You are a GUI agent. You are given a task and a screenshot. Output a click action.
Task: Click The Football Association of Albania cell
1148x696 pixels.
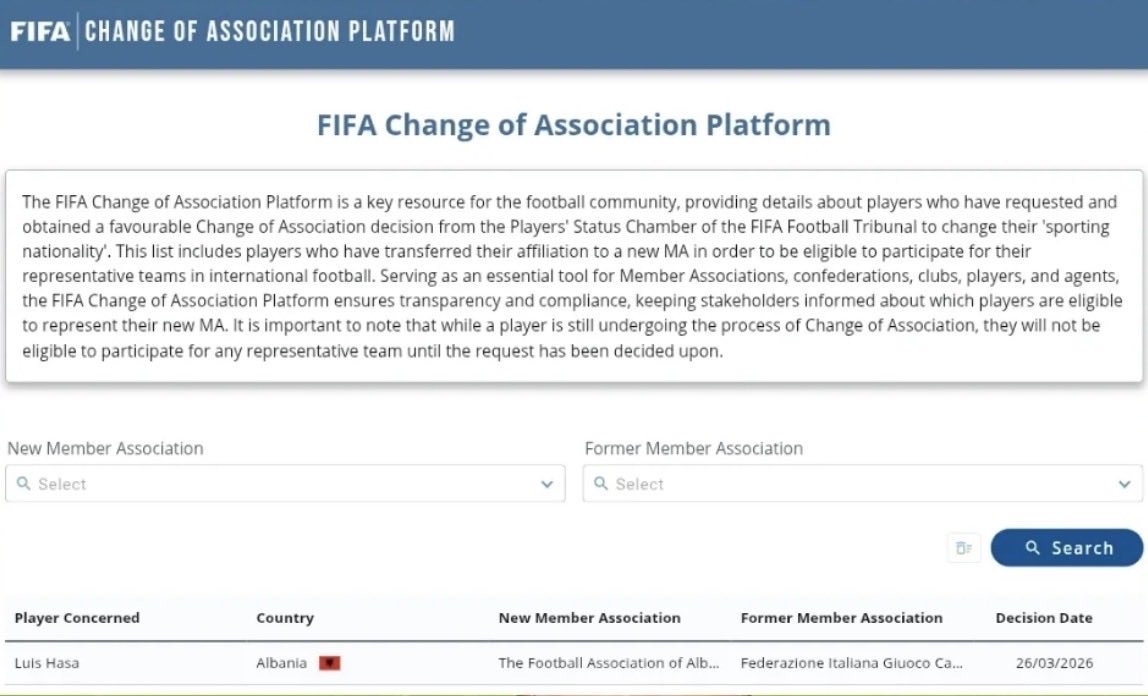[x=608, y=663]
